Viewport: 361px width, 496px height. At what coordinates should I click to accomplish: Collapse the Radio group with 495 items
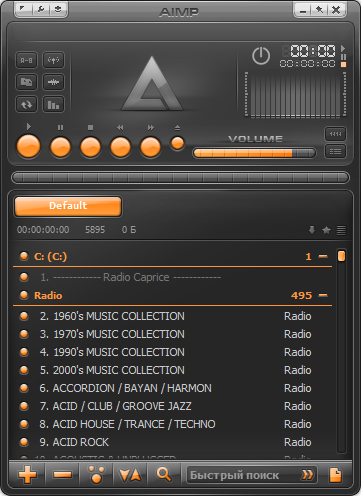[323, 295]
